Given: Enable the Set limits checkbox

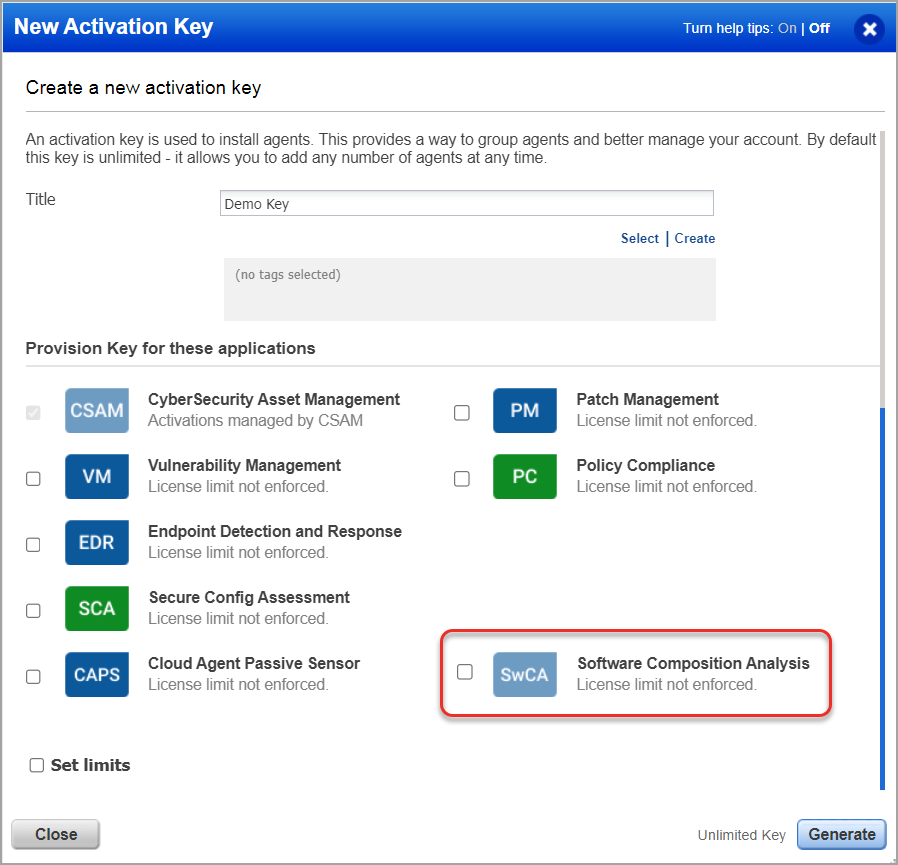Looking at the screenshot, I should point(37,765).
